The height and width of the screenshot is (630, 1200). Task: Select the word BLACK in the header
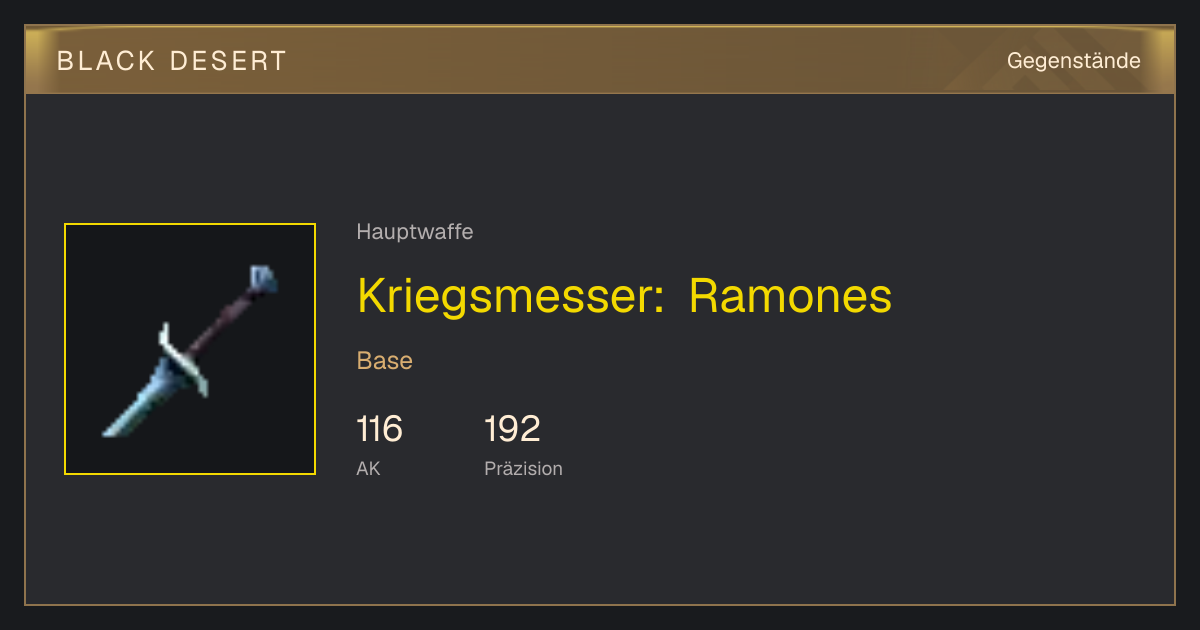click(107, 61)
